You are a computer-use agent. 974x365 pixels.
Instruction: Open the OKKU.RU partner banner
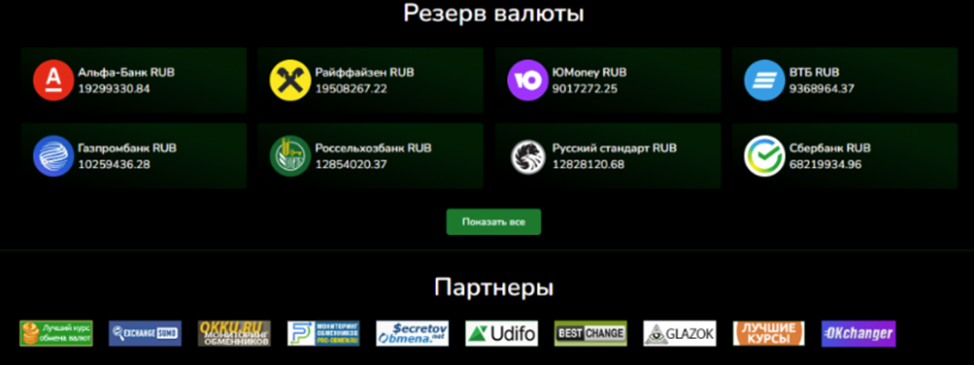click(234, 333)
